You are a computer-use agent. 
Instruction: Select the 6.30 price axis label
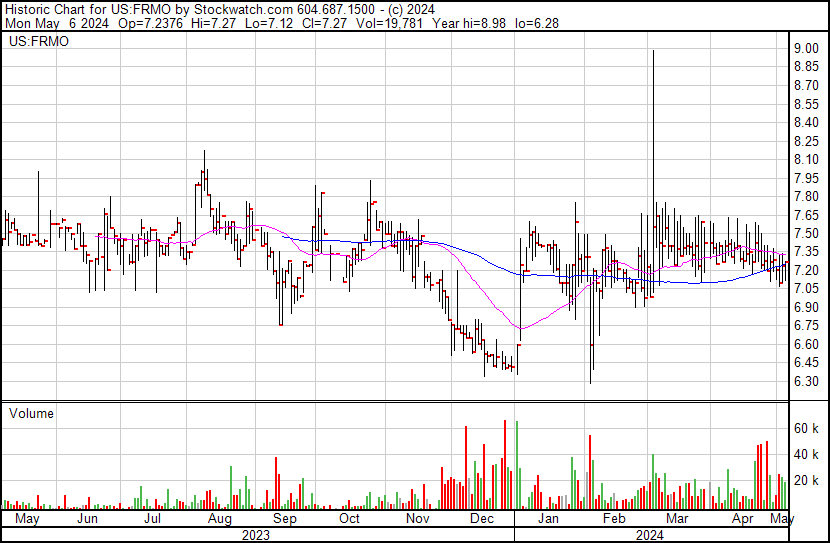806,382
